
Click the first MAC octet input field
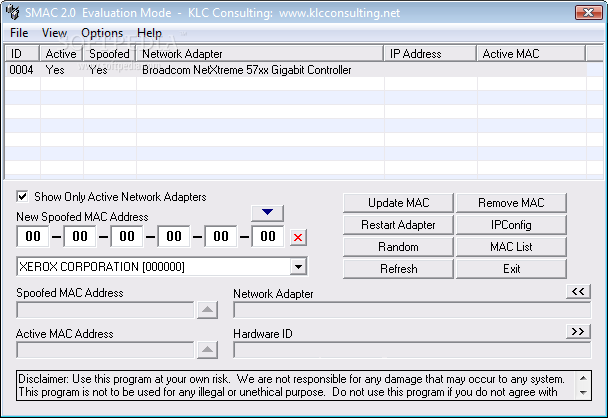coord(33,237)
